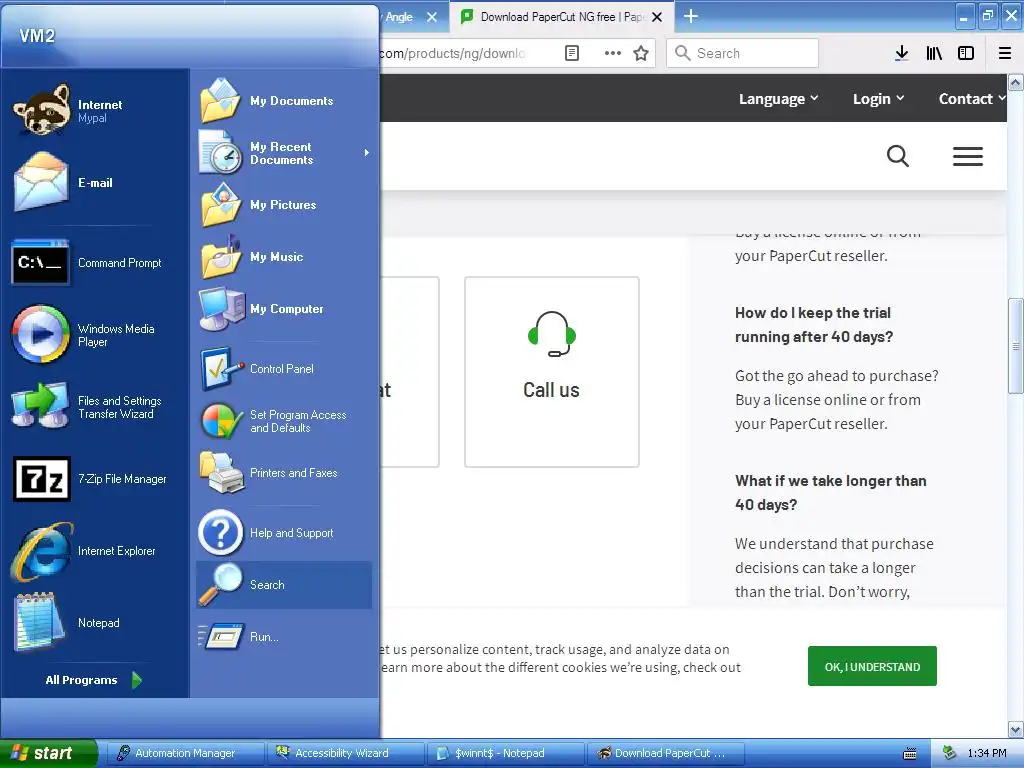Open Printers and Faxes
Viewport: 1024px width, 768px height.
click(x=283, y=473)
